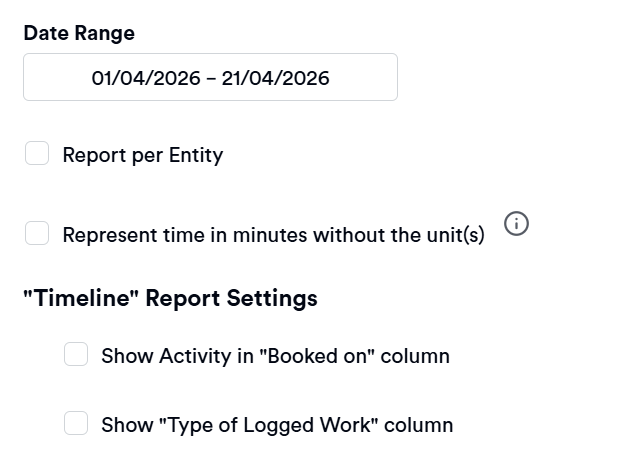
Task: Select the Show "Type of Logged Work" label
Action: (x=277, y=425)
